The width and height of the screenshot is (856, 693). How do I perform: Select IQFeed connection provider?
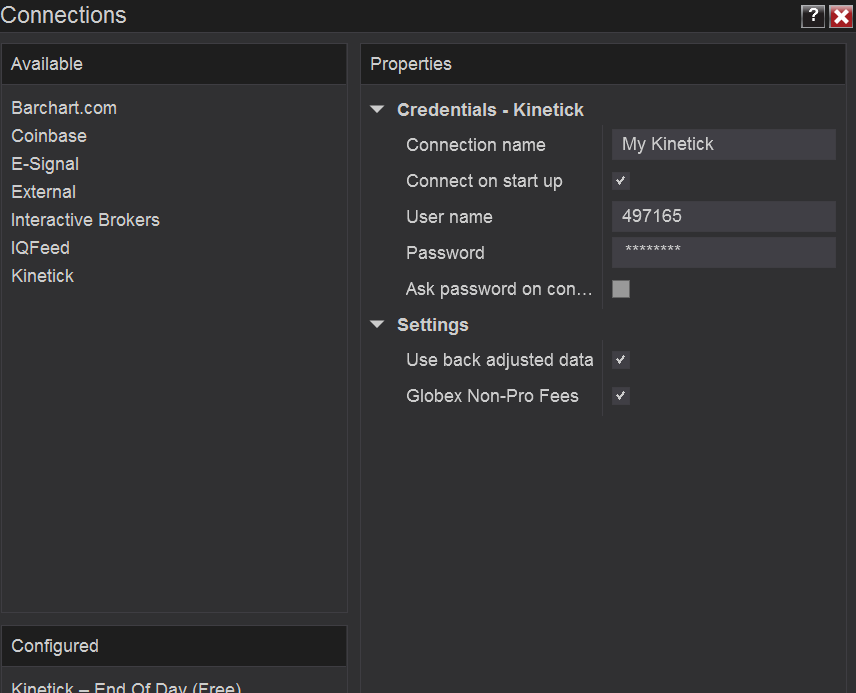[40, 248]
